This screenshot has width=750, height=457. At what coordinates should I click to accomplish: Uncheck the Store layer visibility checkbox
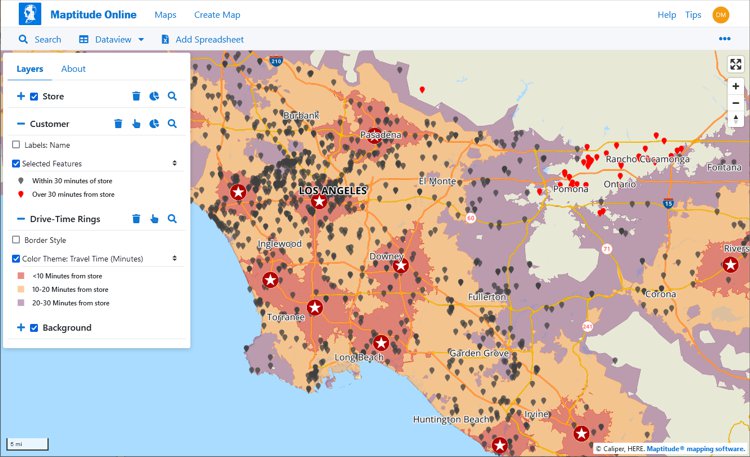(34, 97)
